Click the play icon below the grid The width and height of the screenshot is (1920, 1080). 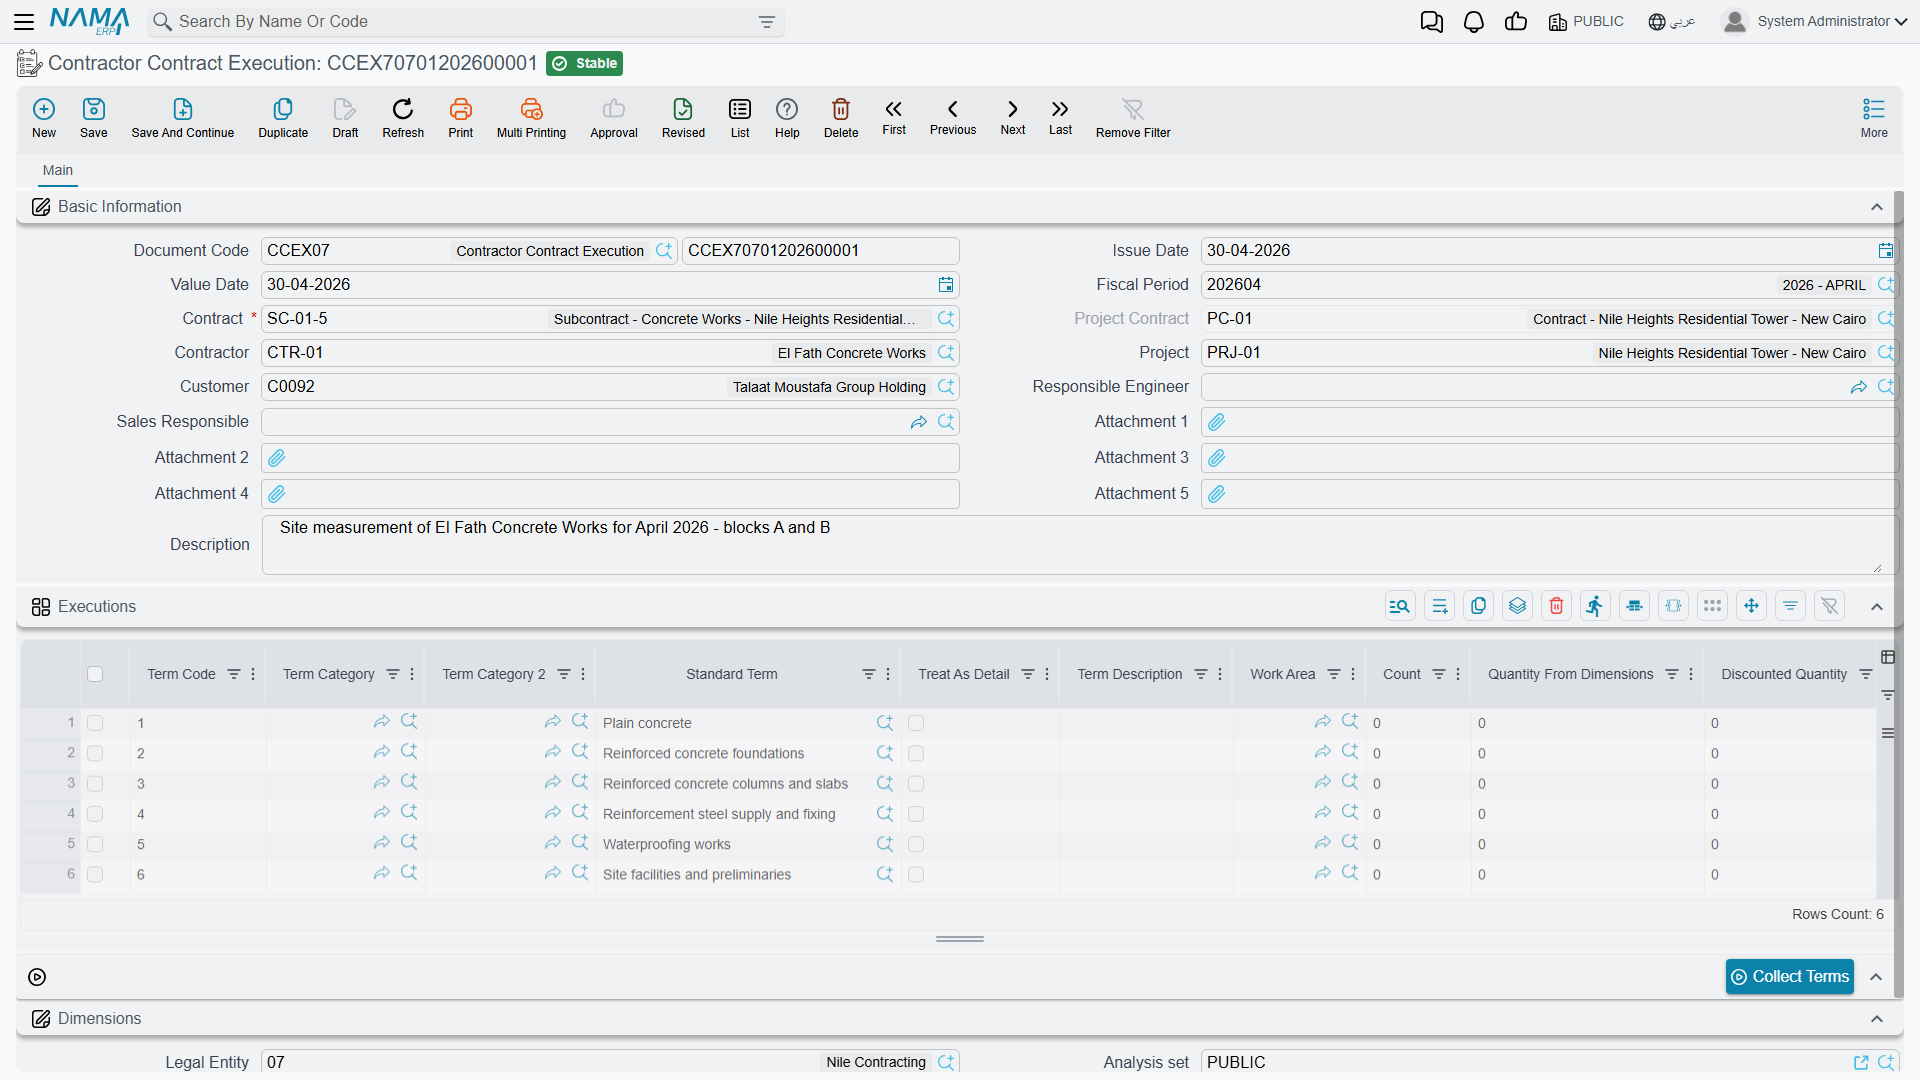[37, 977]
